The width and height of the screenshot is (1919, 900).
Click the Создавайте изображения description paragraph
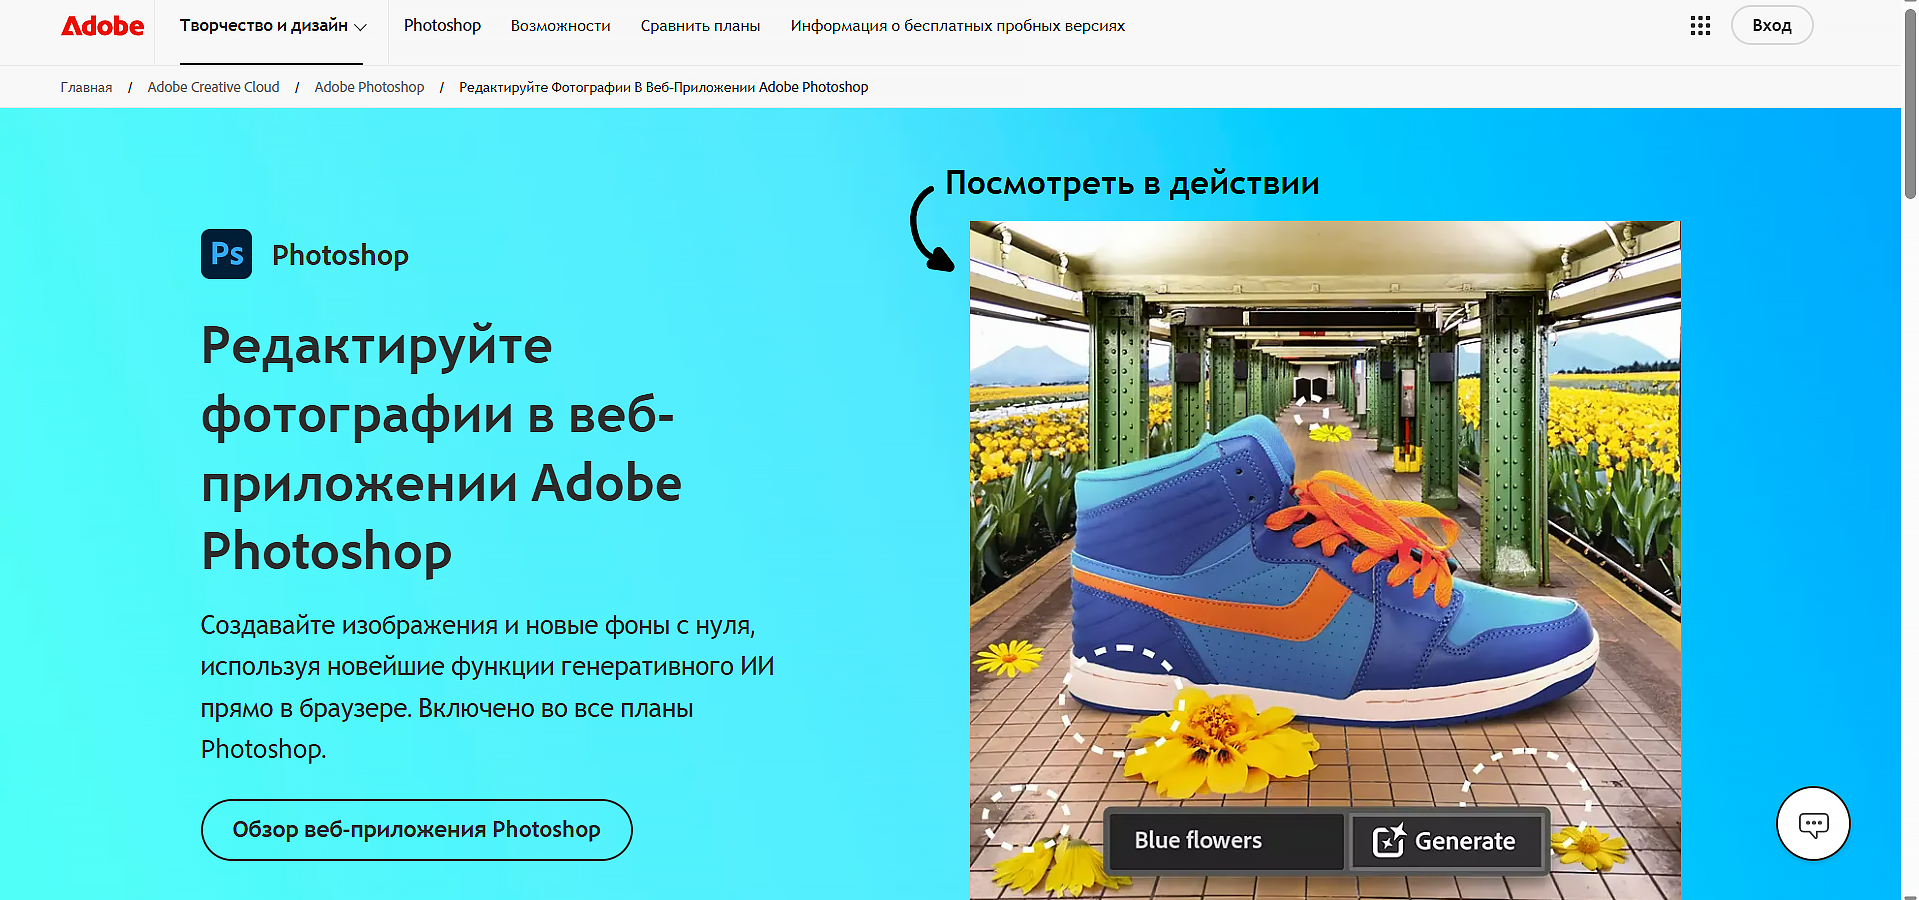point(487,687)
